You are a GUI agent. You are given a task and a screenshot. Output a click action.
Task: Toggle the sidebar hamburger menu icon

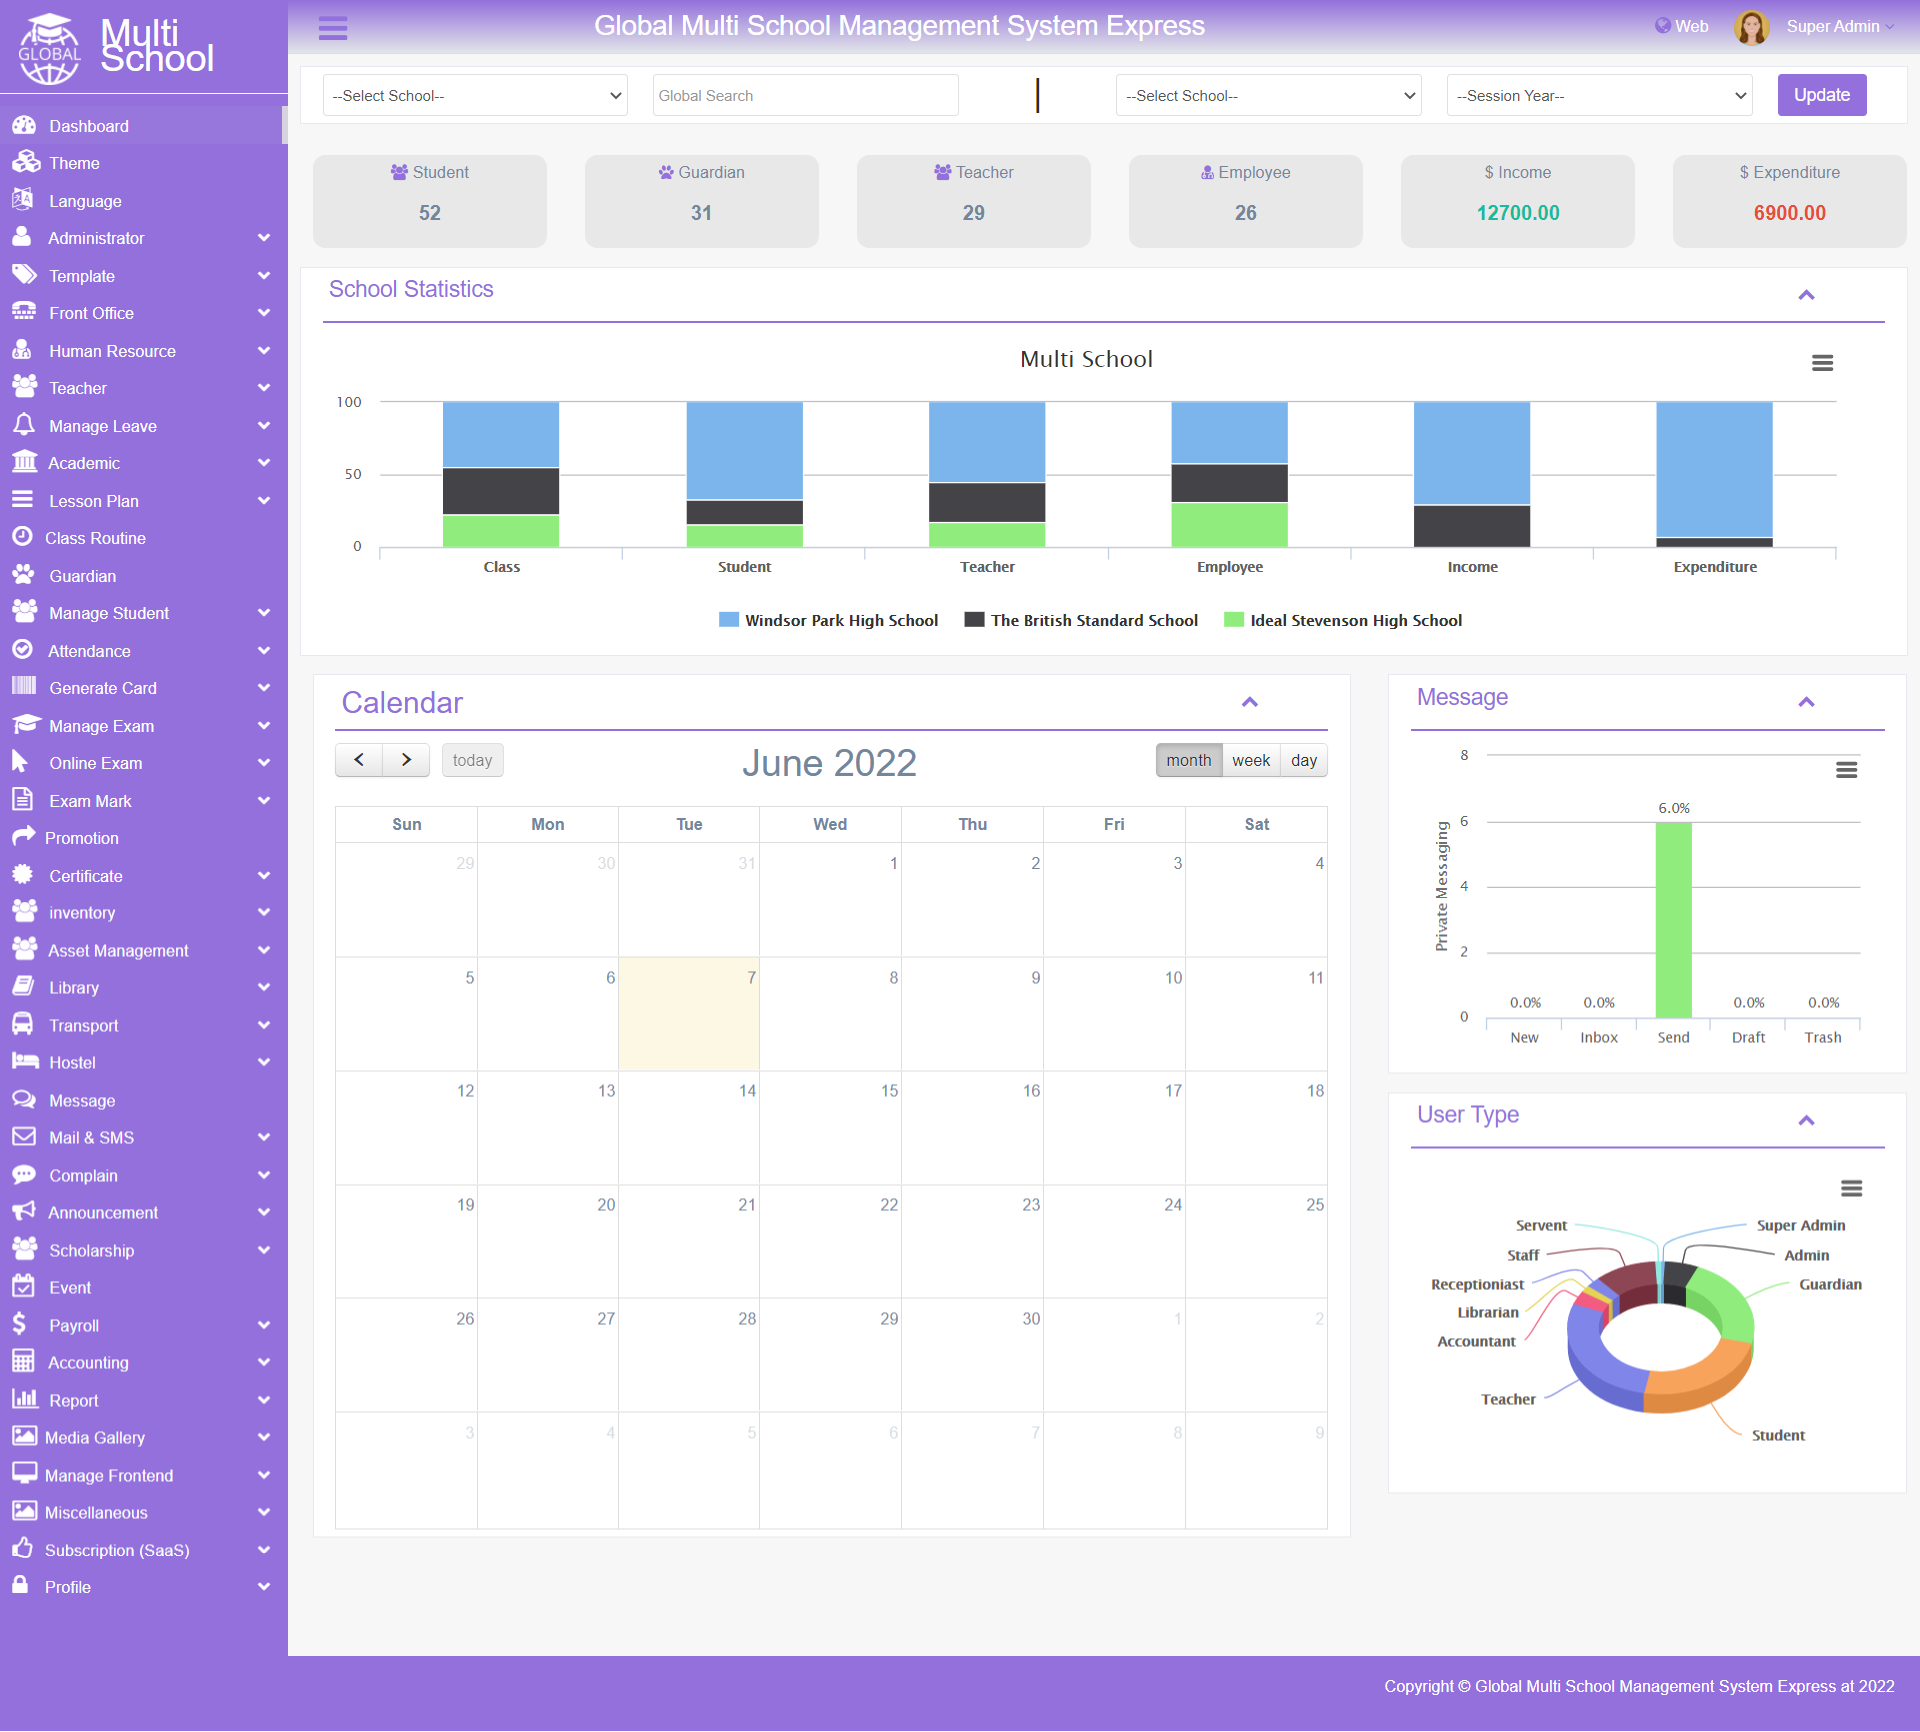333,28
